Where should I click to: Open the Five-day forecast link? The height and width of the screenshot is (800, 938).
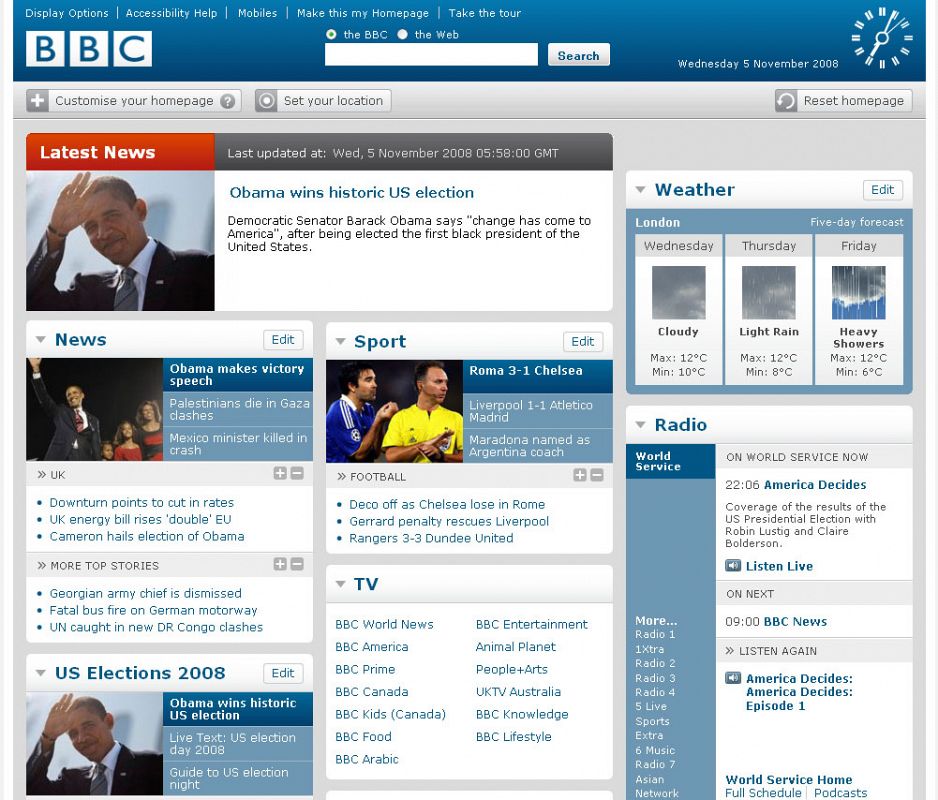856,222
